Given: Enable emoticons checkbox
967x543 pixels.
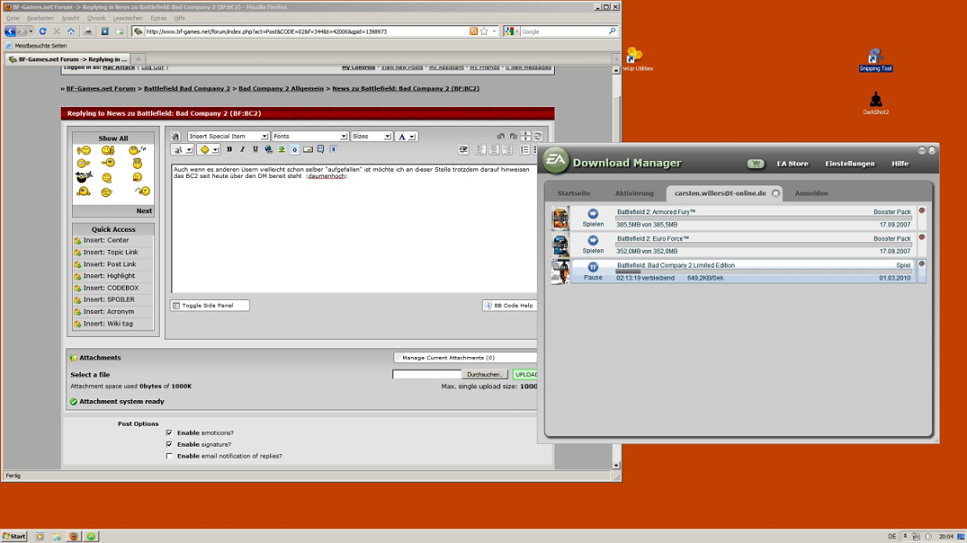Looking at the screenshot, I should coord(169,433).
